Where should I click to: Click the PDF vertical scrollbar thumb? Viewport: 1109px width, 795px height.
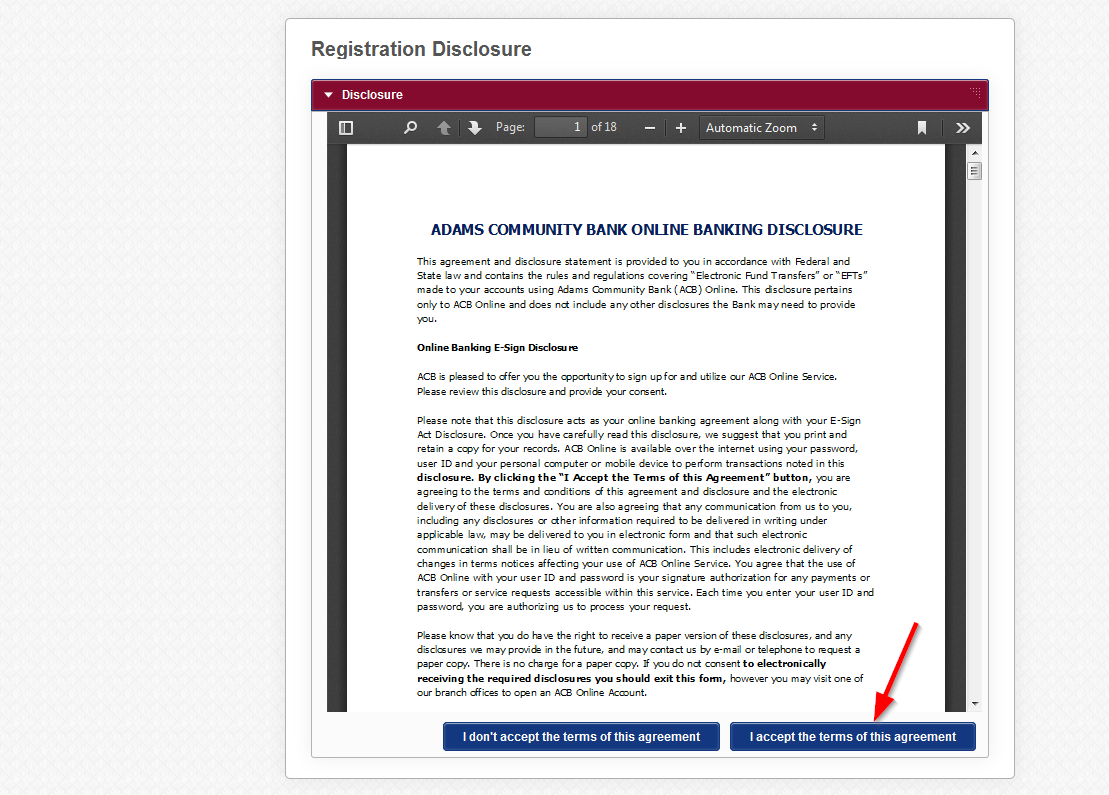pyautogui.click(x=975, y=171)
